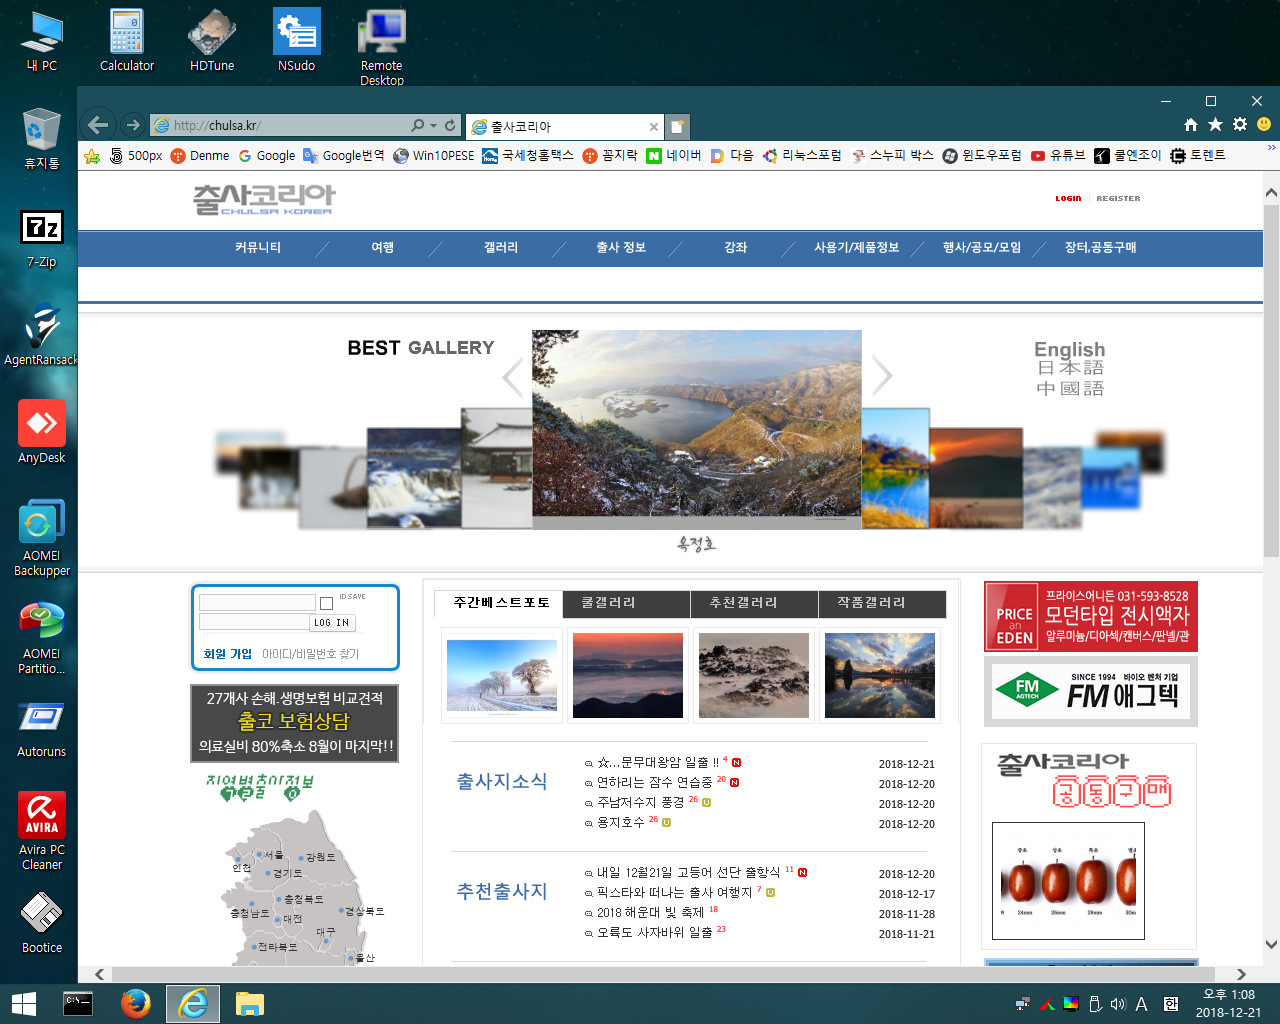Open post 연하리는 잠수 연습중

pos(654,782)
